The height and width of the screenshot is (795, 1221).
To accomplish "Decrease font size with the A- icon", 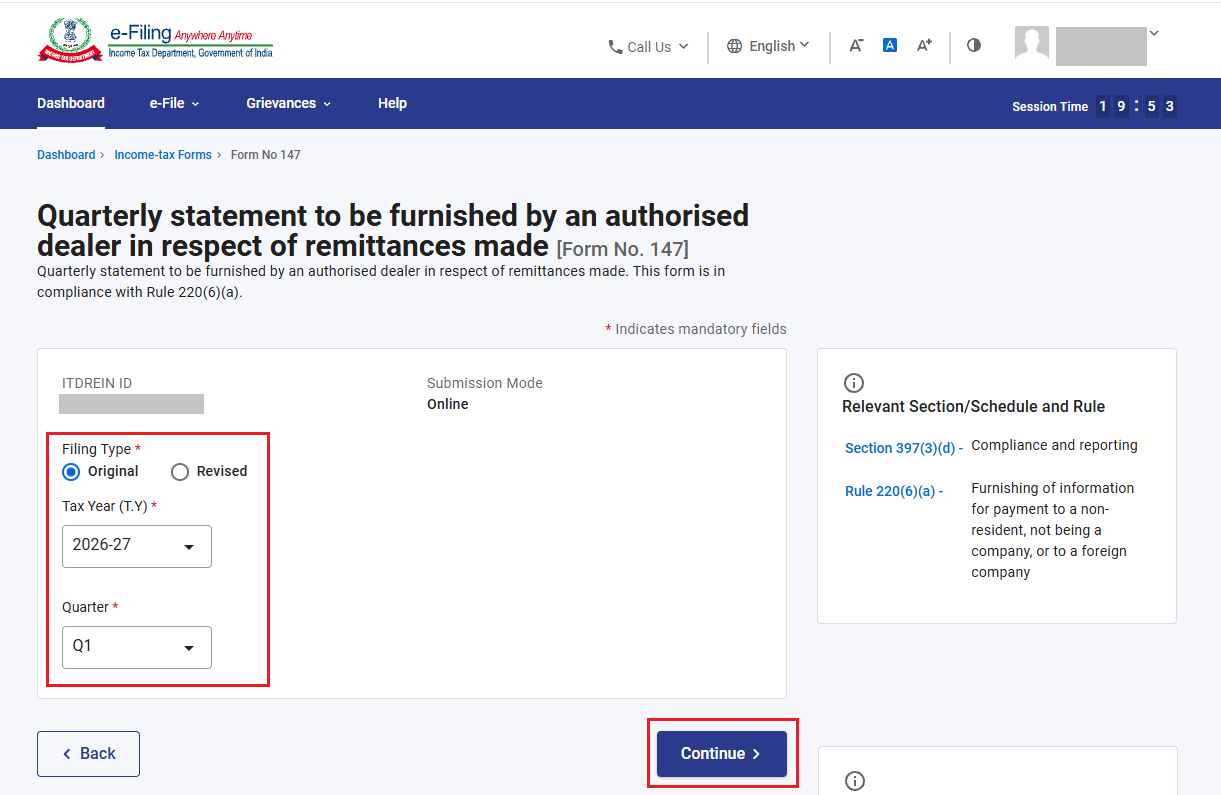I will click(856, 45).
